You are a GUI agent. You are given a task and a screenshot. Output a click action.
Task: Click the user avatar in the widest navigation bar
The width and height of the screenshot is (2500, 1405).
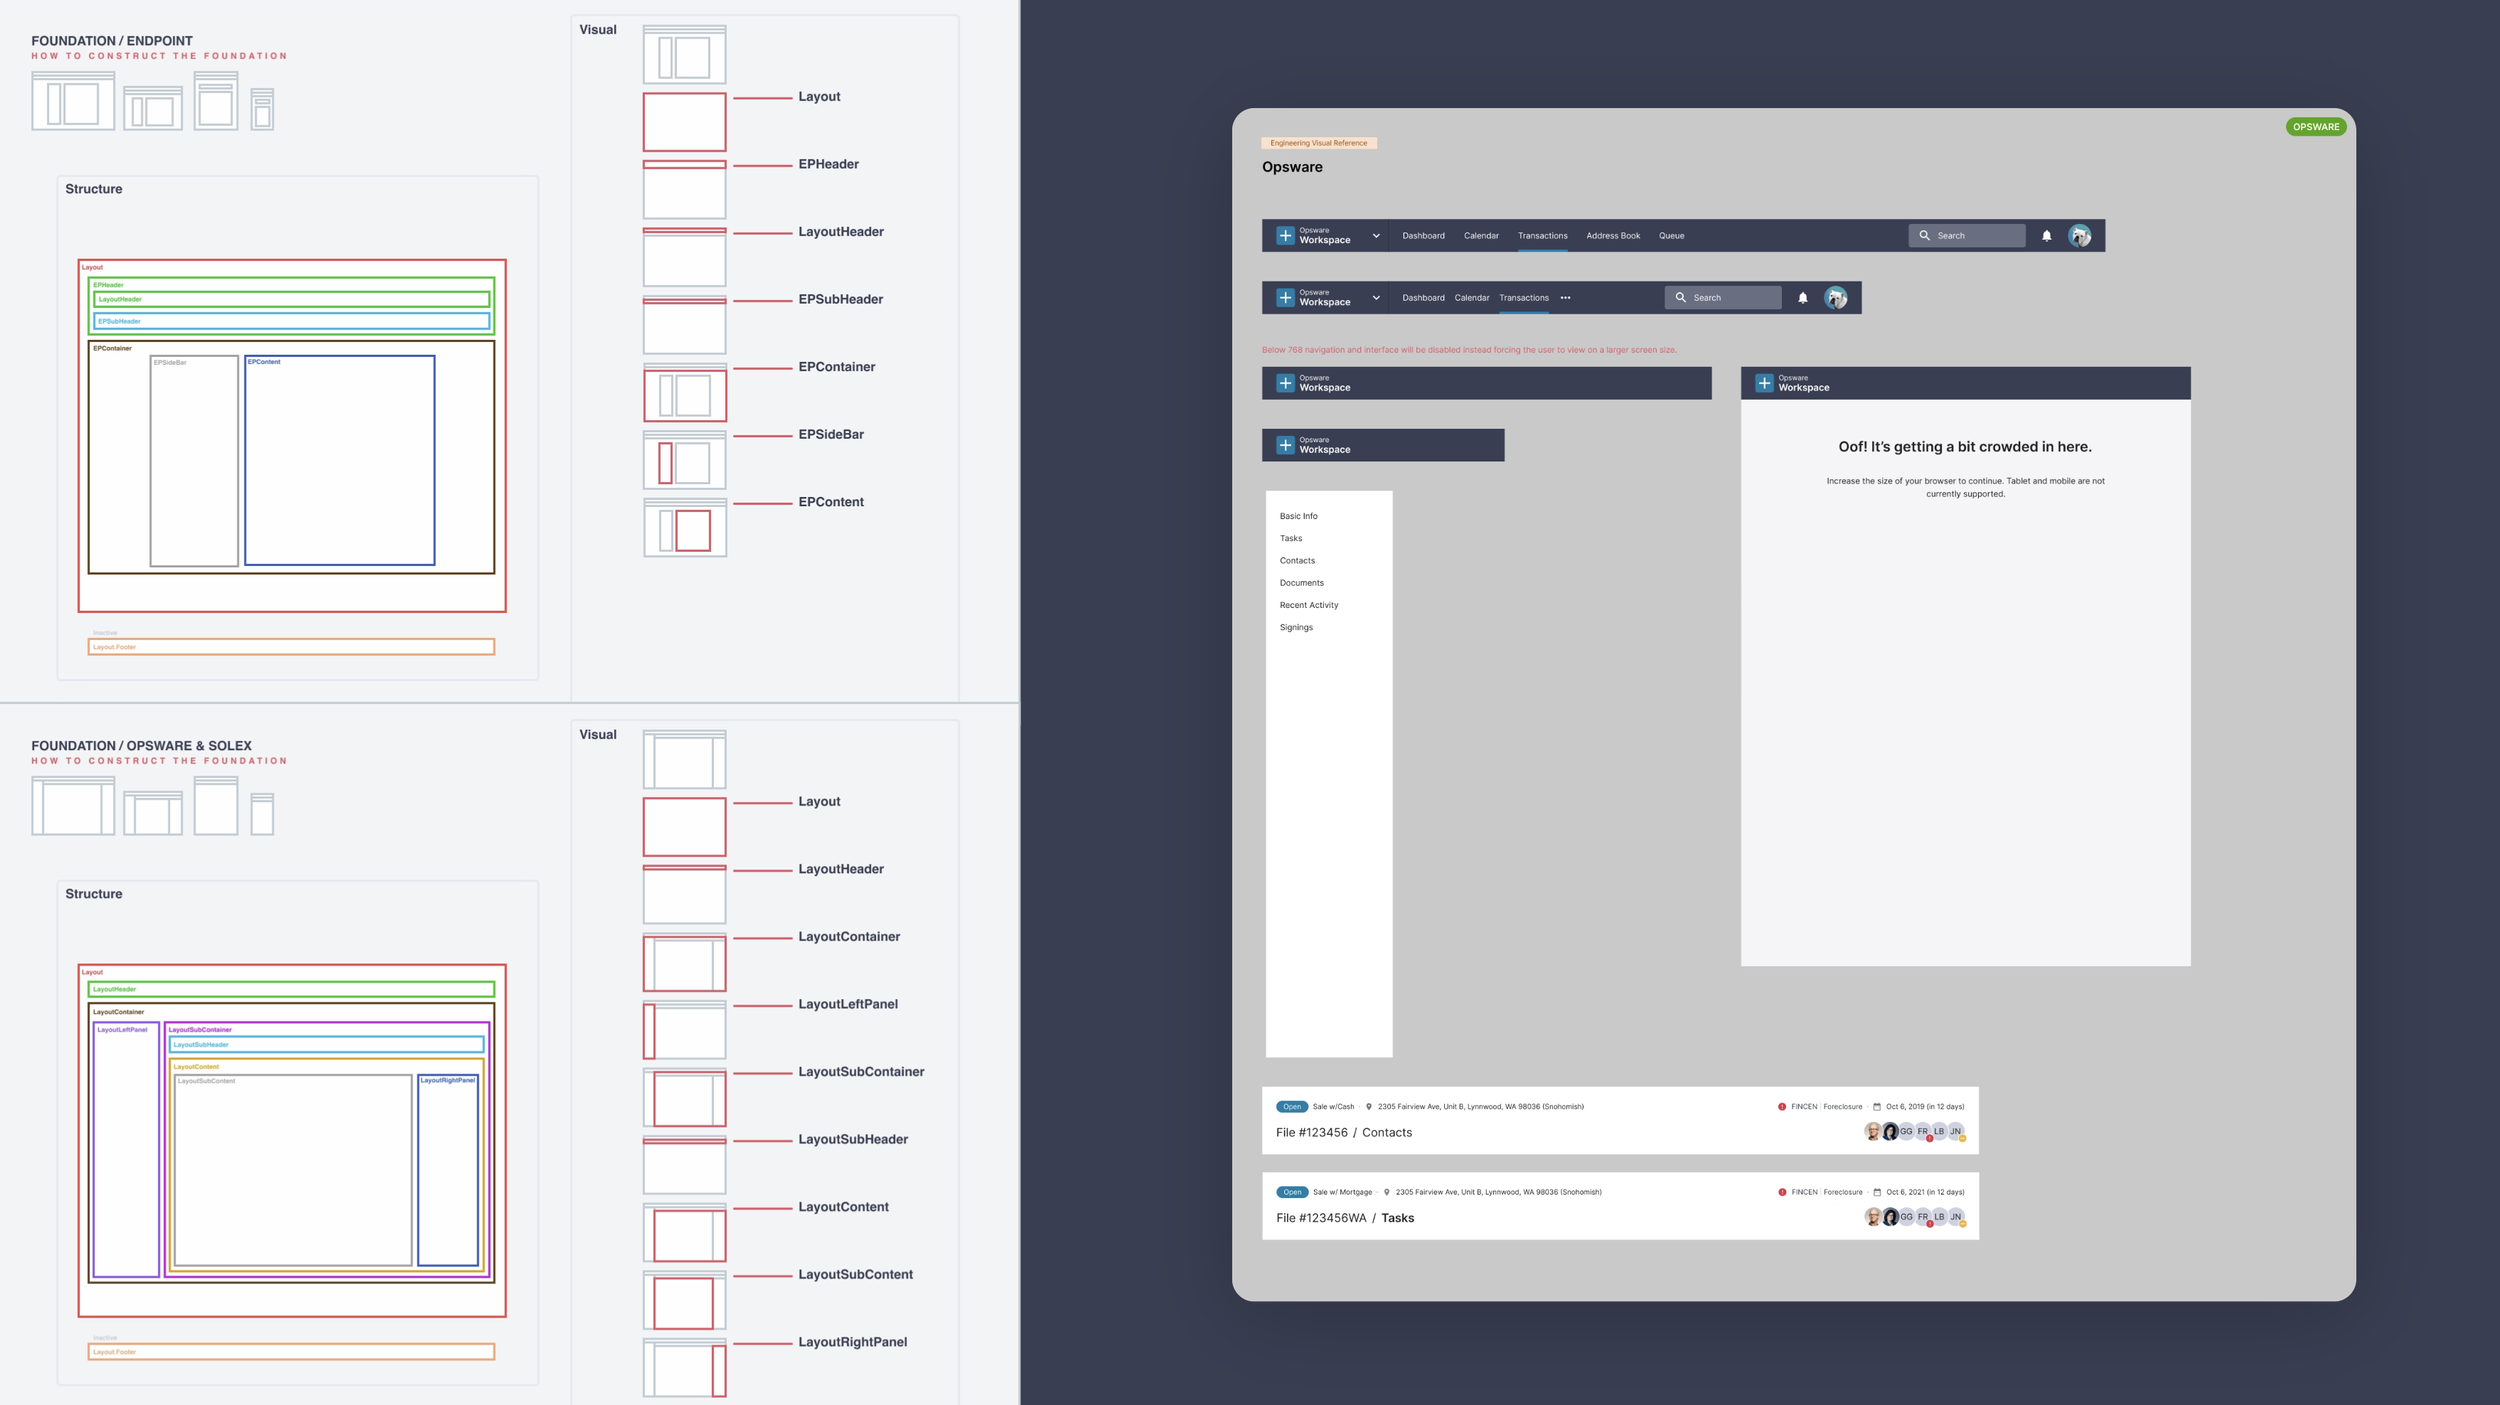(x=2079, y=236)
